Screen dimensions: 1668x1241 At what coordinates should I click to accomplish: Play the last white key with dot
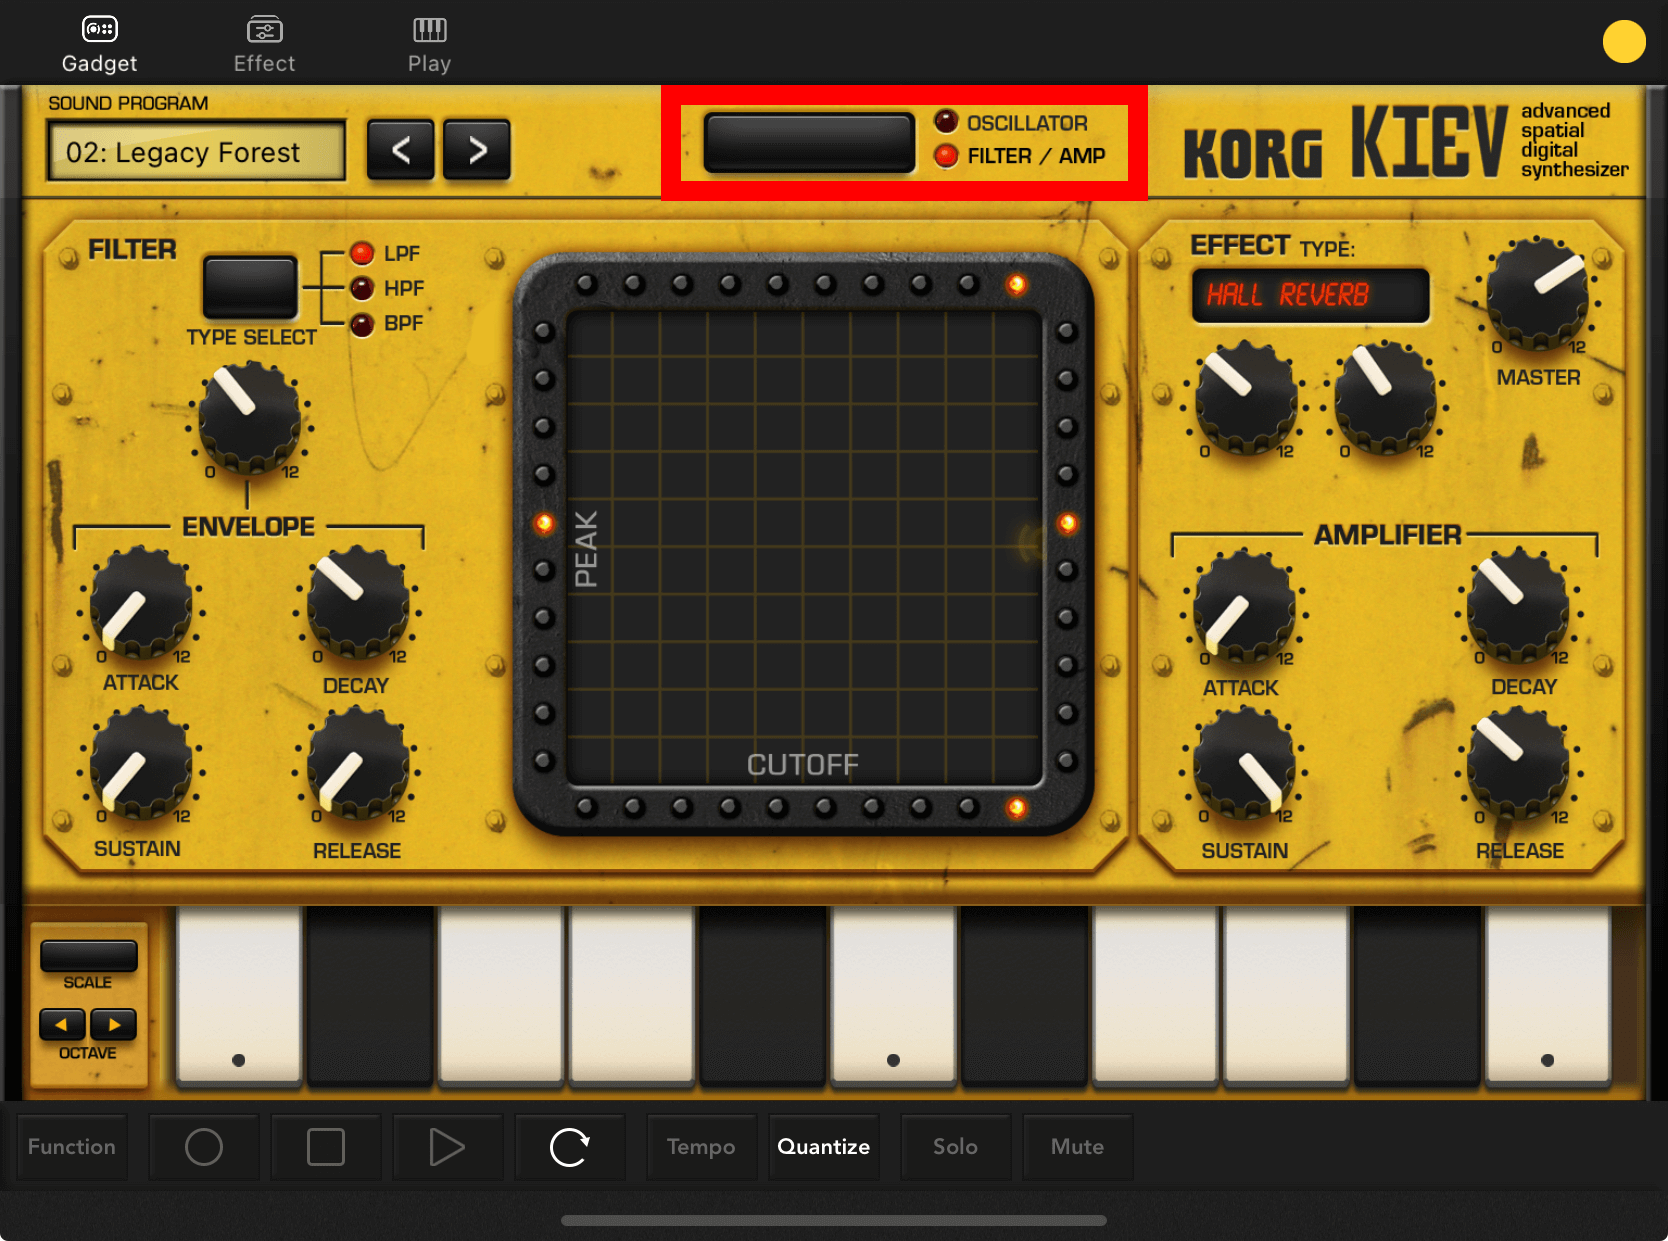click(x=1547, y=995)
